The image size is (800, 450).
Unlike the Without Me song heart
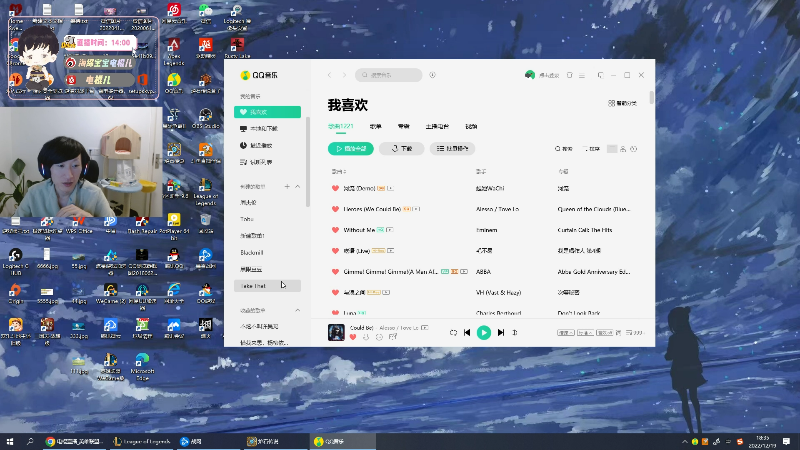(335, 230)
